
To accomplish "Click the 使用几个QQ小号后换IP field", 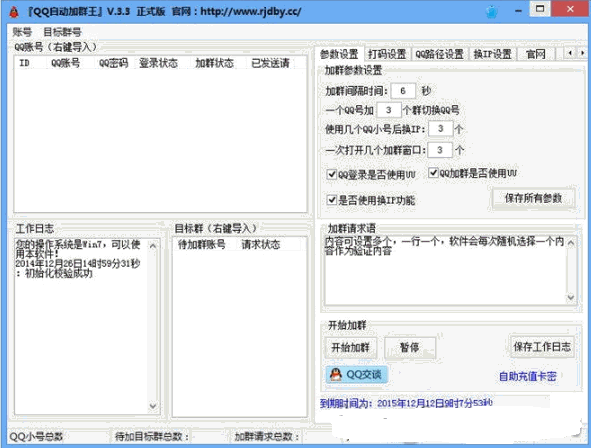I will coord(441,129).
